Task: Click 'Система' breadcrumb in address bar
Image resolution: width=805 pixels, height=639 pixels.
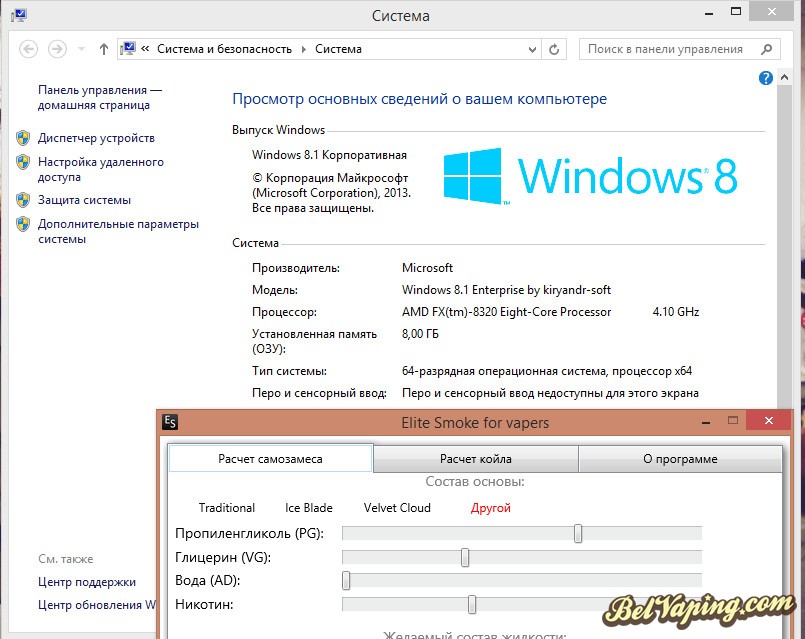Action: tap(338, 49)
